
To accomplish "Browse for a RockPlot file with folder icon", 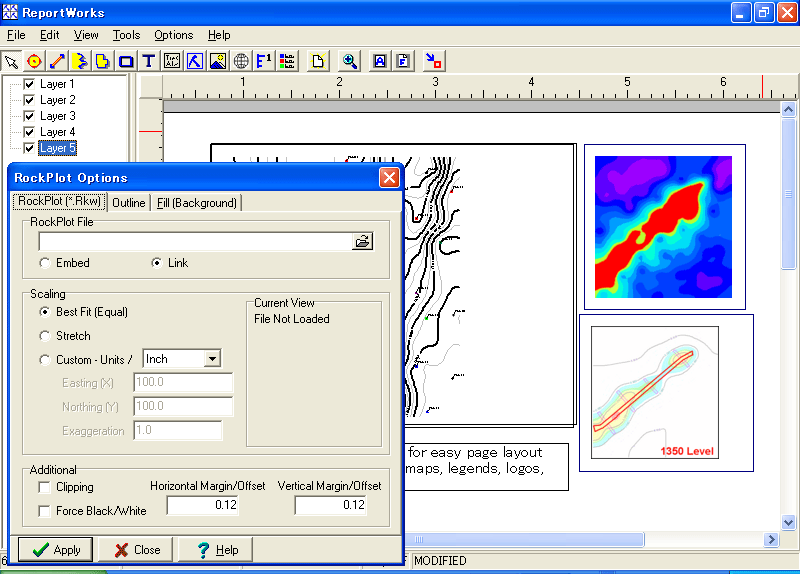I will pos(362,241).
